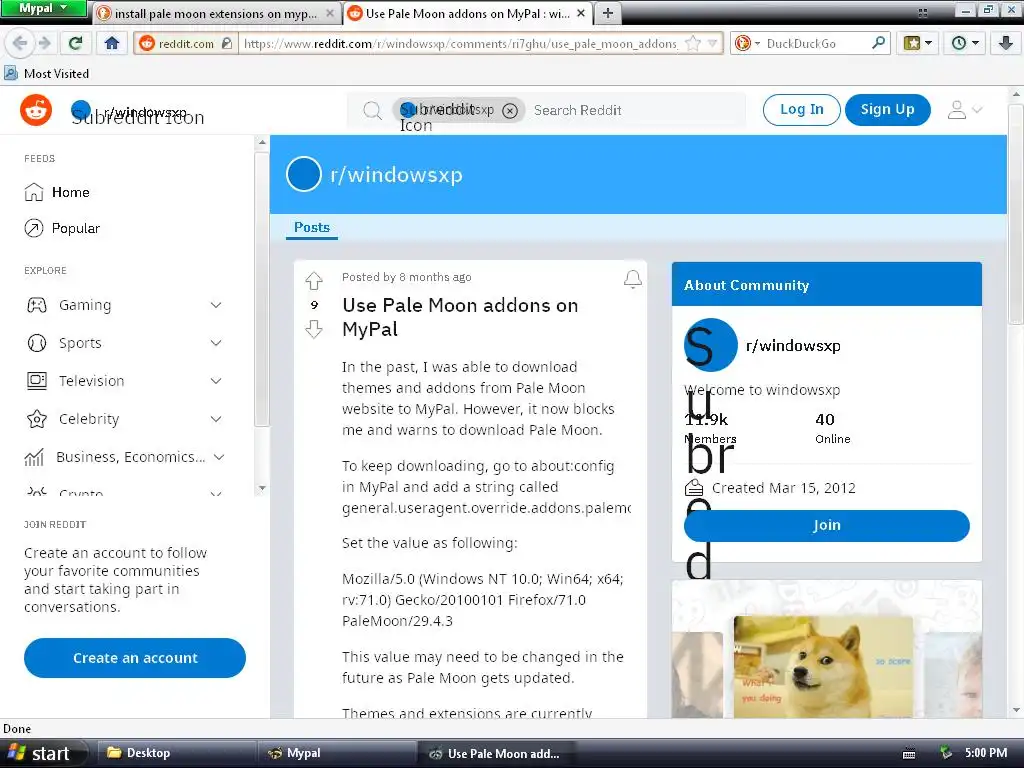Open the bookmarks menu button
This screenshot has height=768, width=1024.
coord(917,44)
